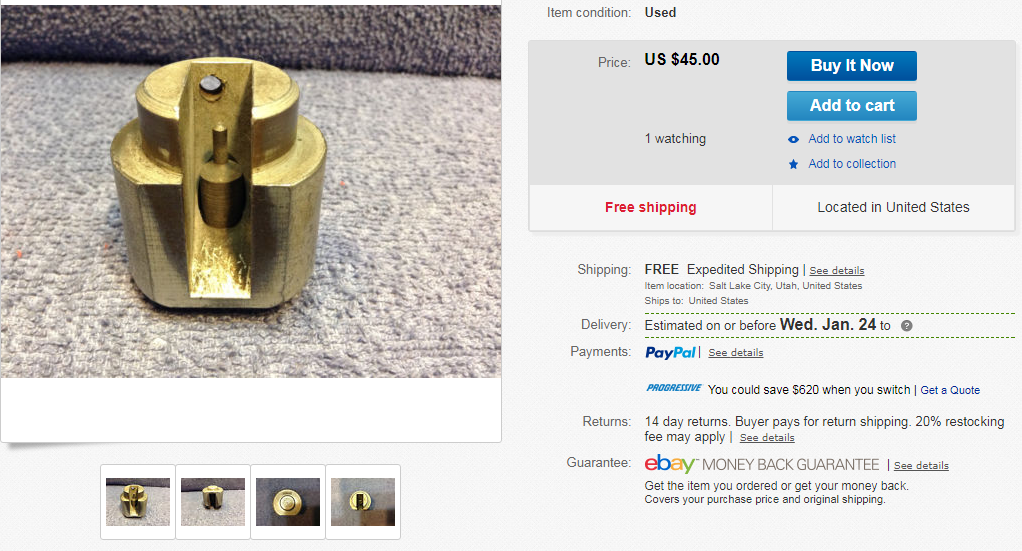Screen dimensions: 1022x551
Task: Click the Buy It Now button
Action: click(x=851, y=66)
